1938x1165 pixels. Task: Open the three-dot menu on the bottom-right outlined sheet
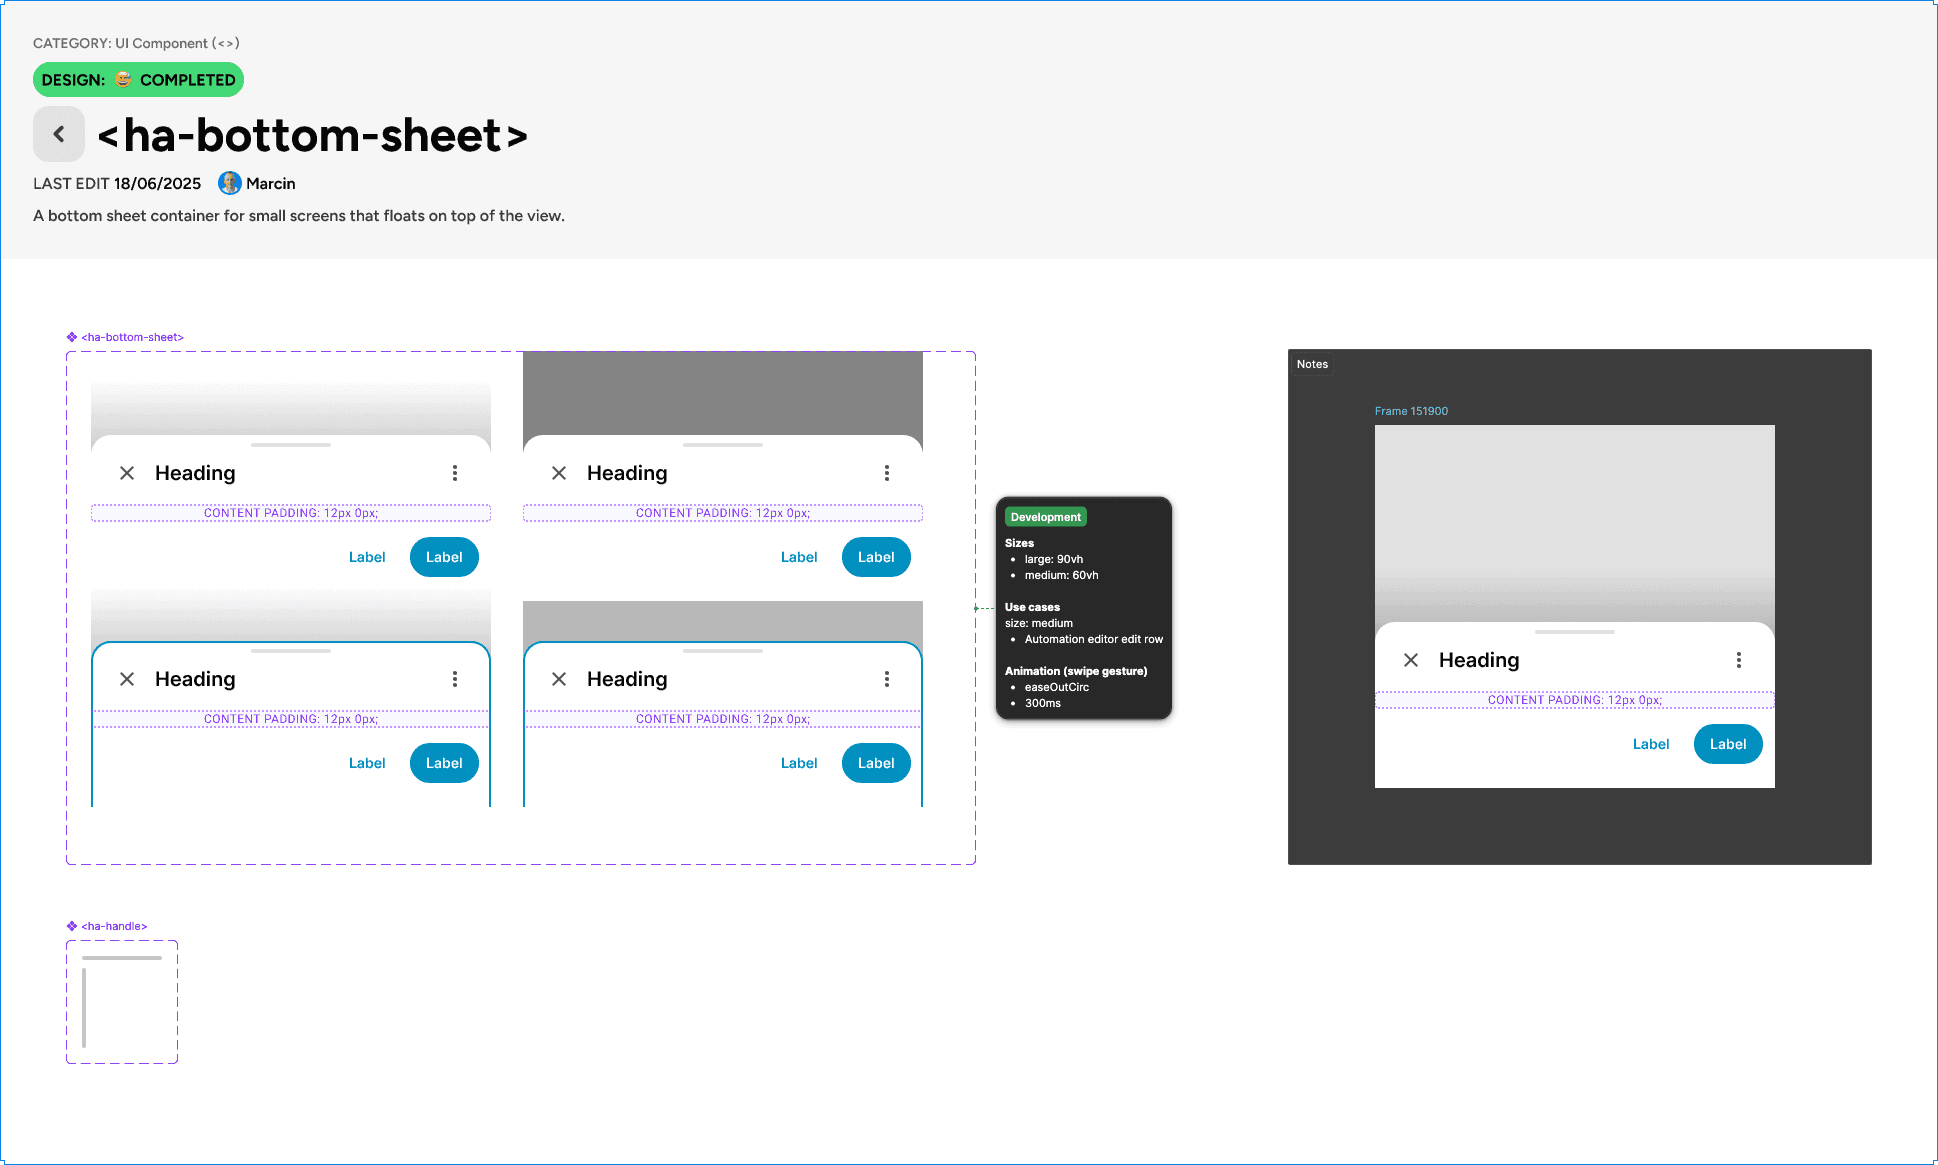887,679
